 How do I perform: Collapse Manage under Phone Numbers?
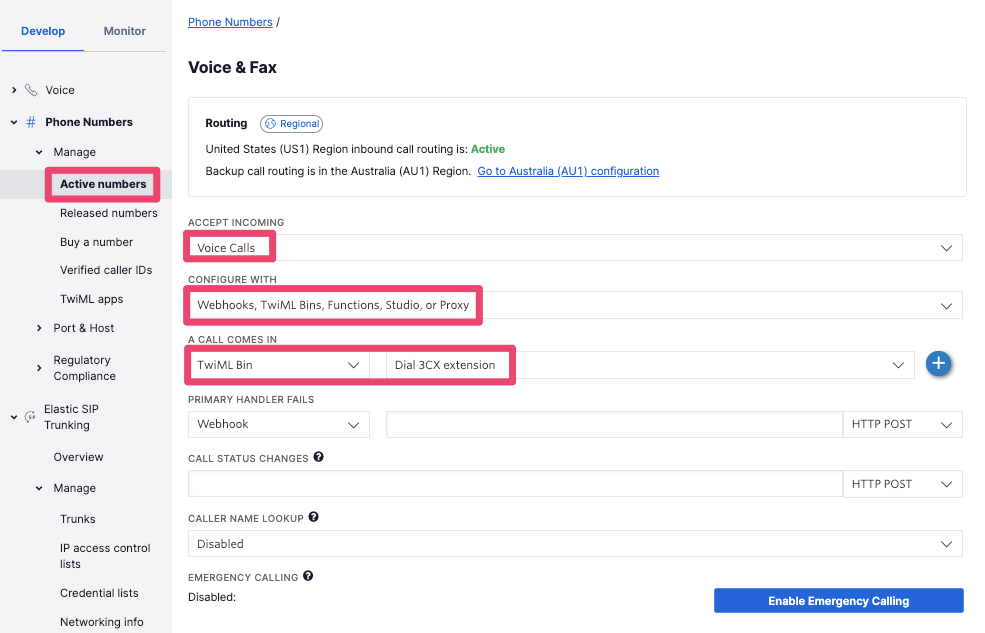[x=39, y=153]
